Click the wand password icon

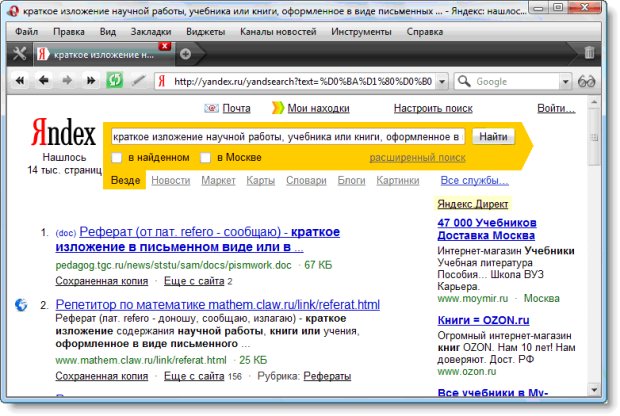coord(138,81)
